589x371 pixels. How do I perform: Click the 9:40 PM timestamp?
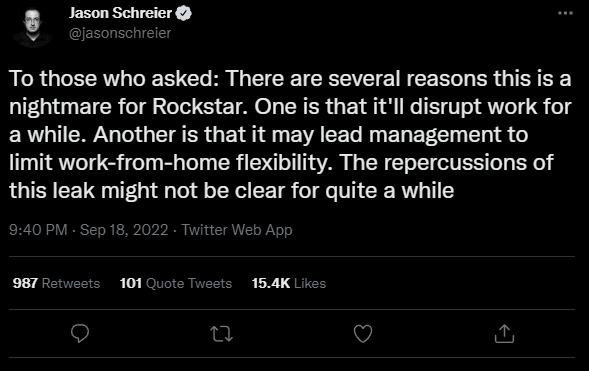click(38, 230)
